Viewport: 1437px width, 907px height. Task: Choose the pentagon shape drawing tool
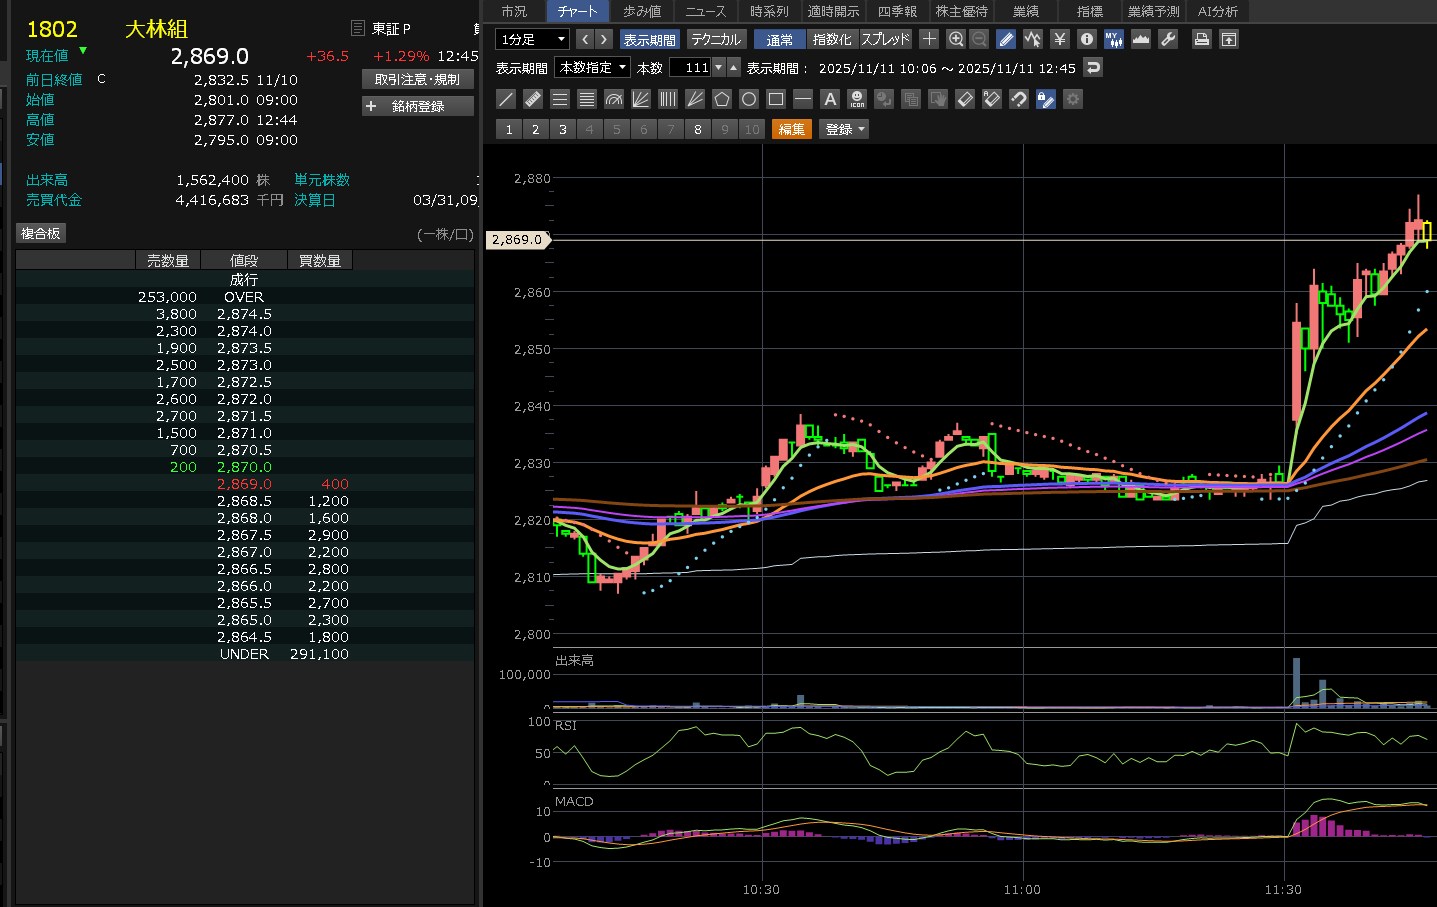[722, 99]
